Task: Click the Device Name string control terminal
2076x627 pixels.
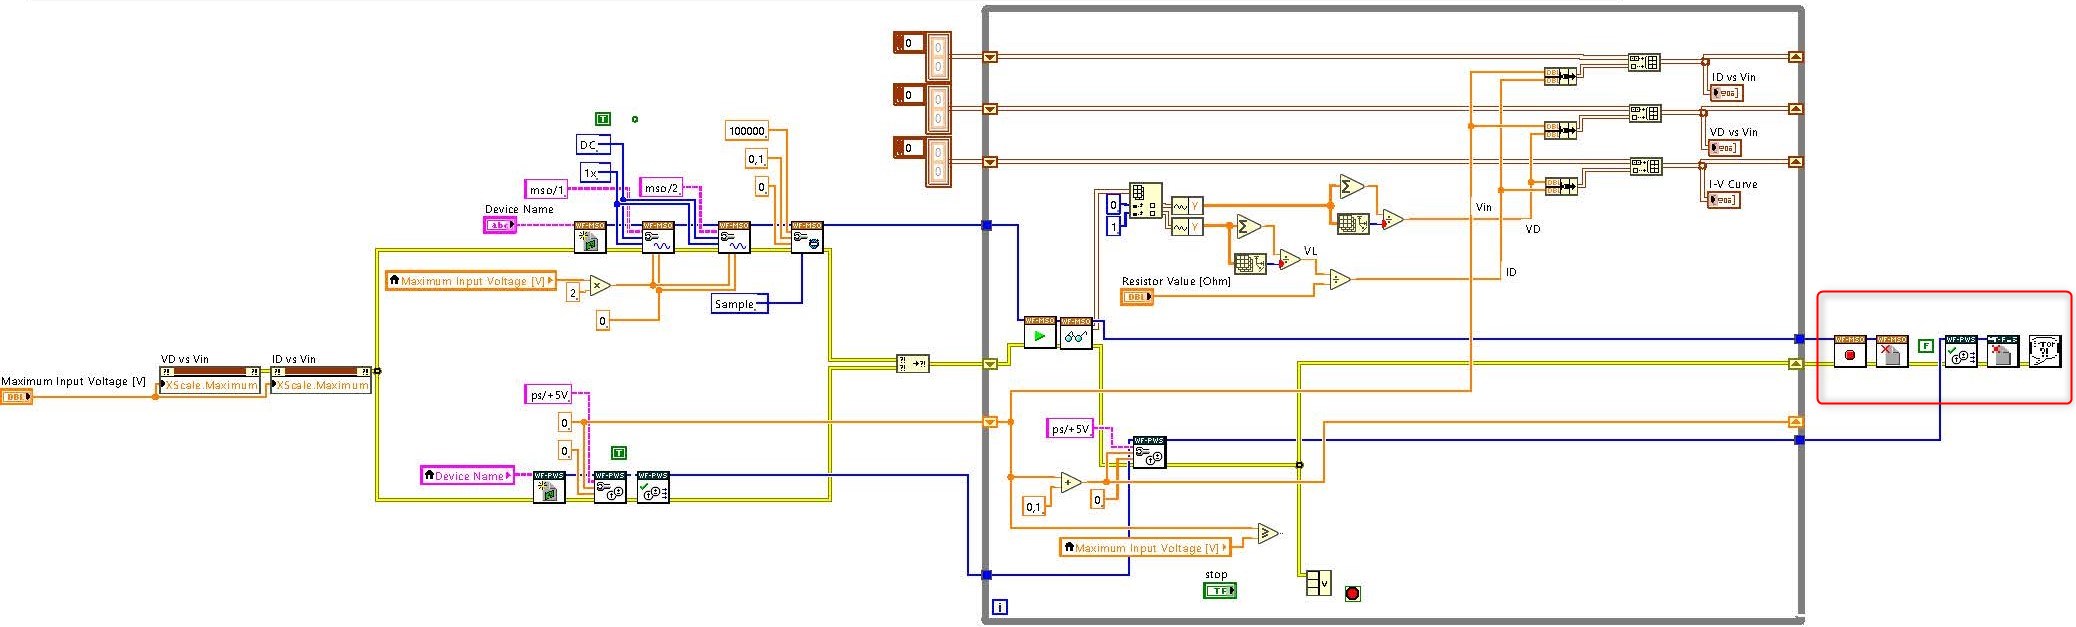Action: pyautogui.click(x=501, y=225)
